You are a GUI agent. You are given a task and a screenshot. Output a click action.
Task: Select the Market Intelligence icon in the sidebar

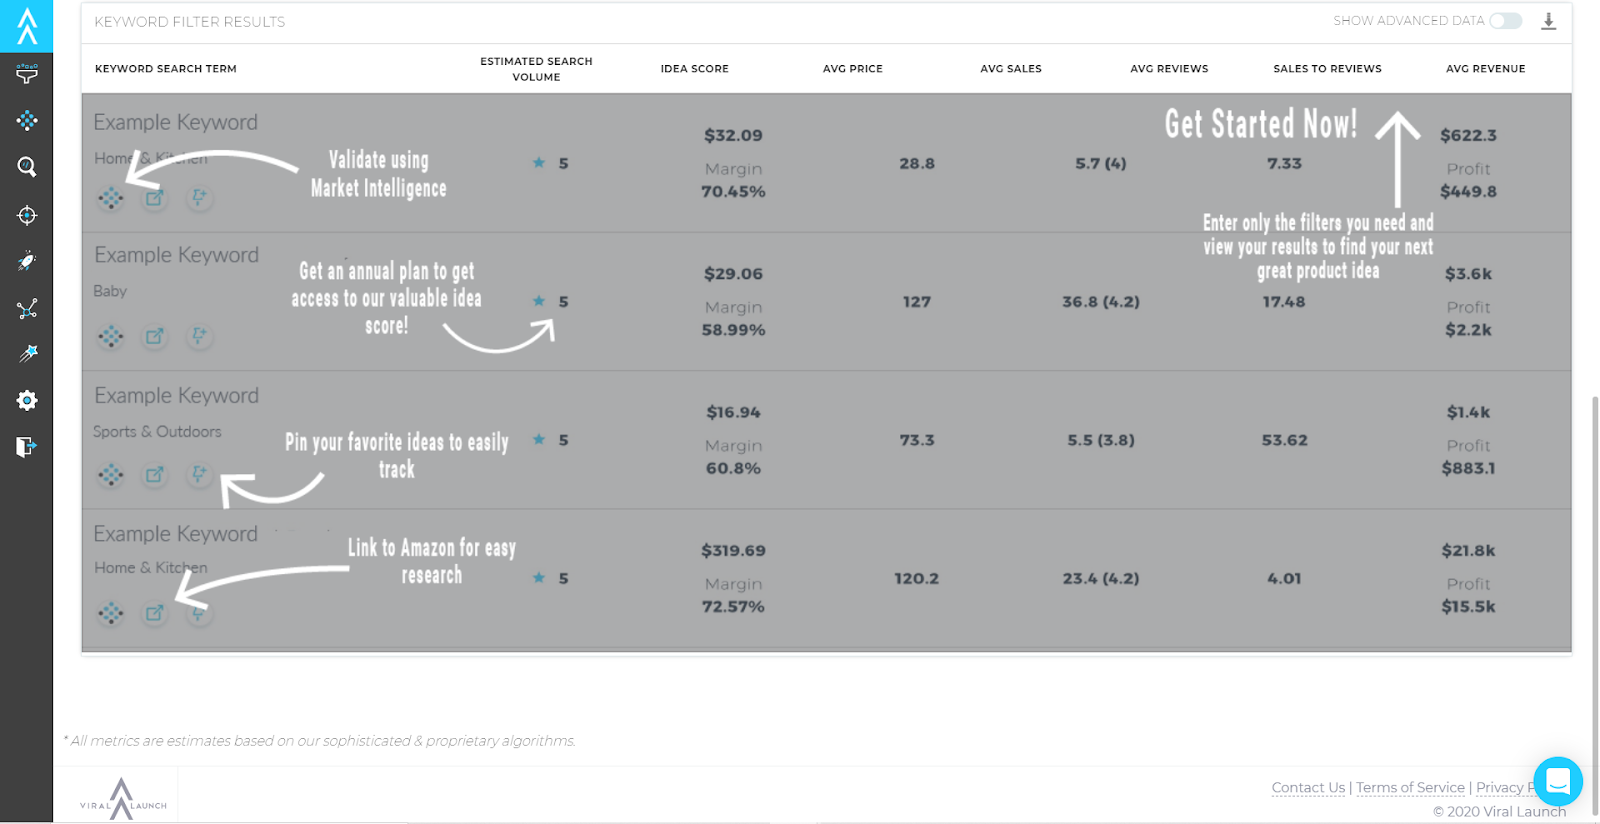click(x=26, y=120)
